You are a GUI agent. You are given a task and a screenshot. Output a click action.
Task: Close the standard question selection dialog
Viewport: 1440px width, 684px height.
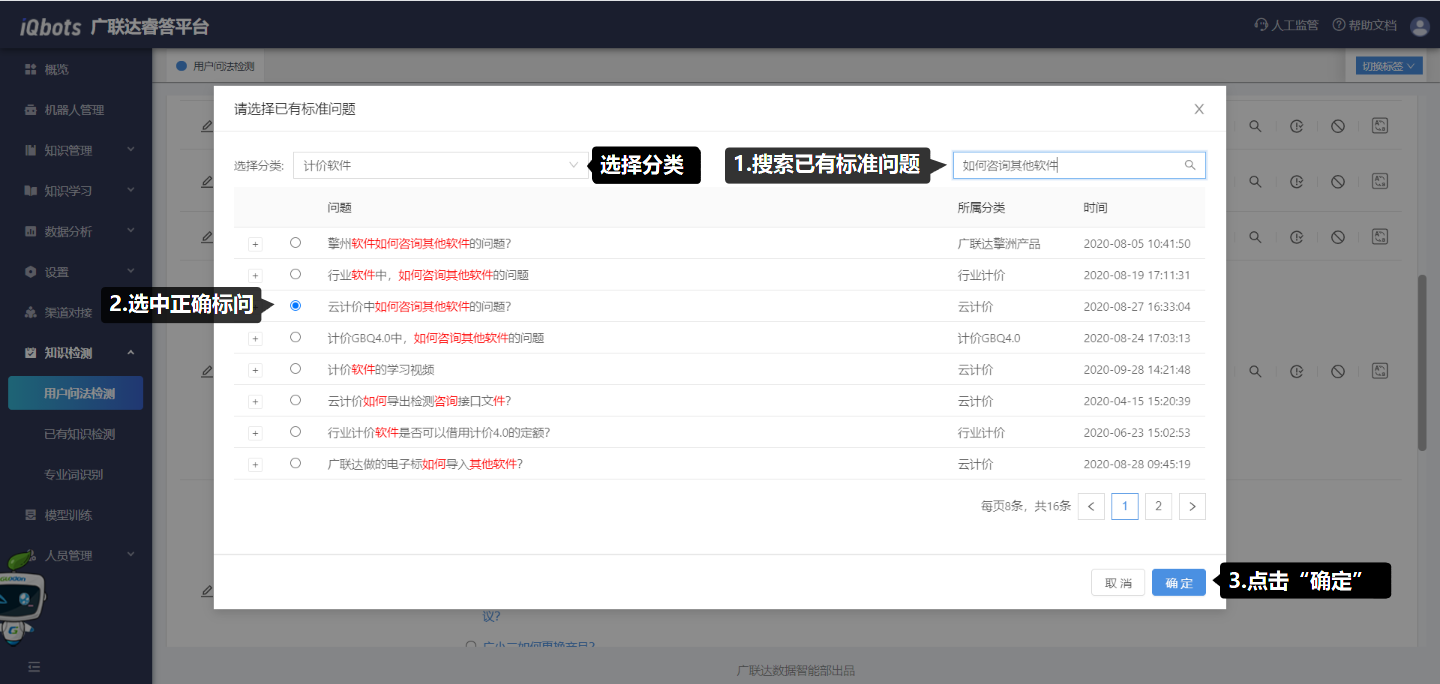point(1199,109)
